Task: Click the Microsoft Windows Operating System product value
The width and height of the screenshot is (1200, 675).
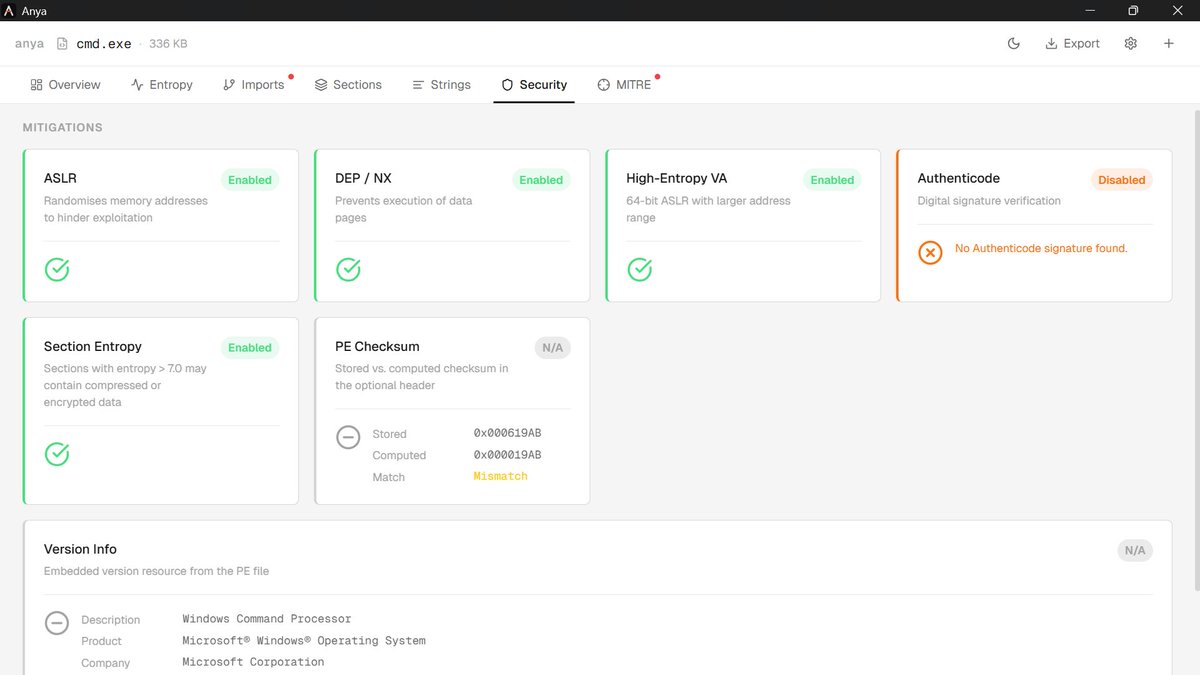Action: tap(304, 641)
